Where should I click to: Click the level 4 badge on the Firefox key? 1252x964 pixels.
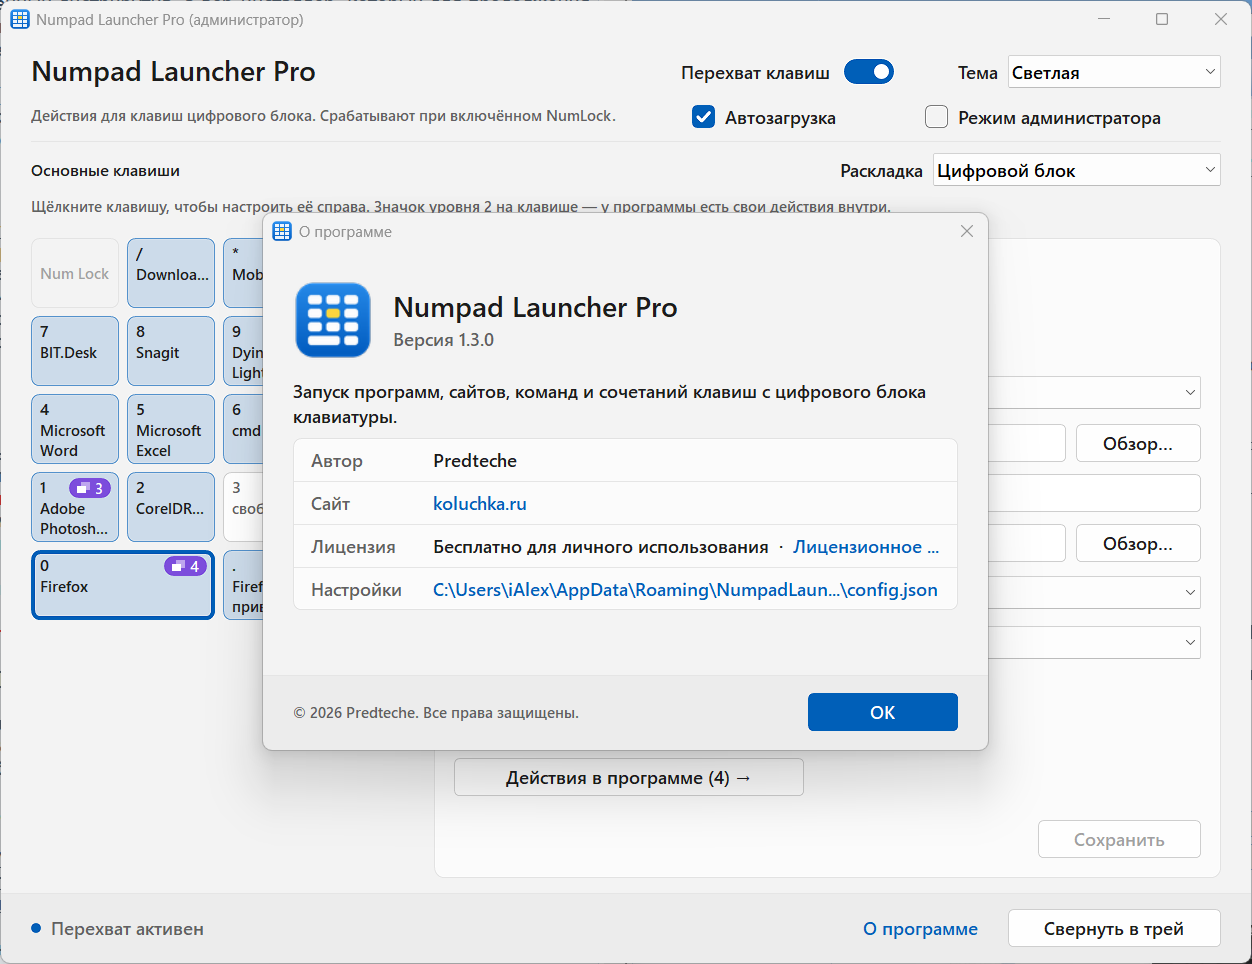[x=185, y=566]
